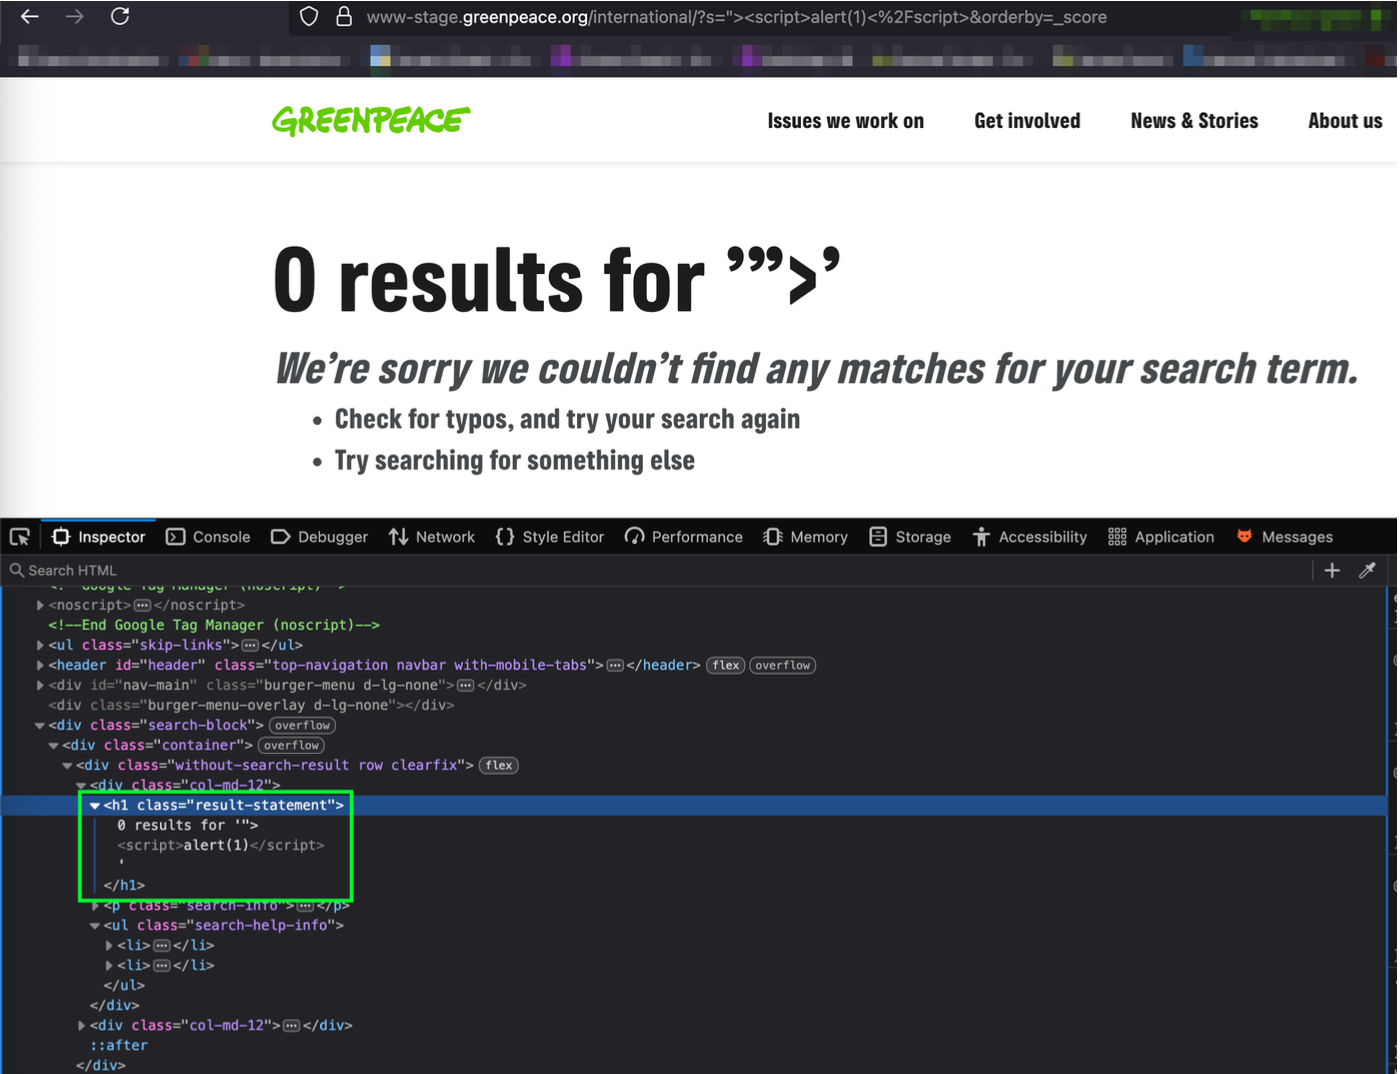
Task: Open the Memory tab
Action: [805, 537]
